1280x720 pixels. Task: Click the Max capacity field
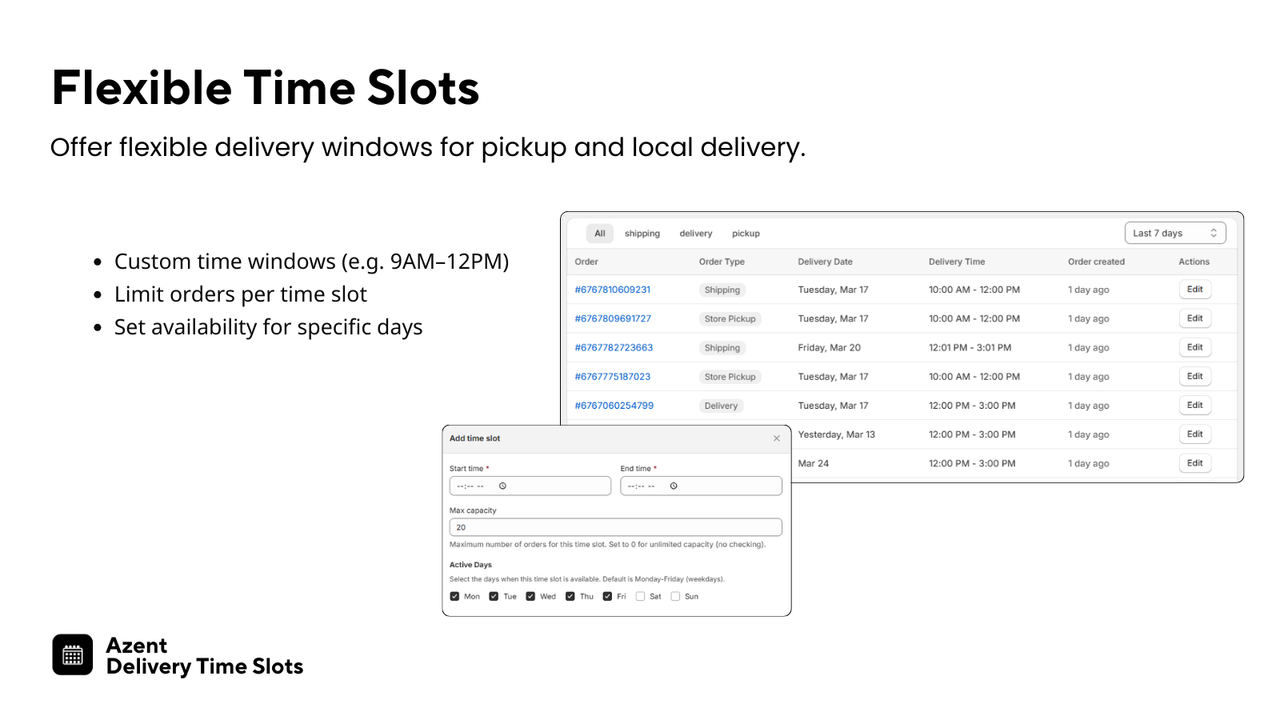[616, 527]
